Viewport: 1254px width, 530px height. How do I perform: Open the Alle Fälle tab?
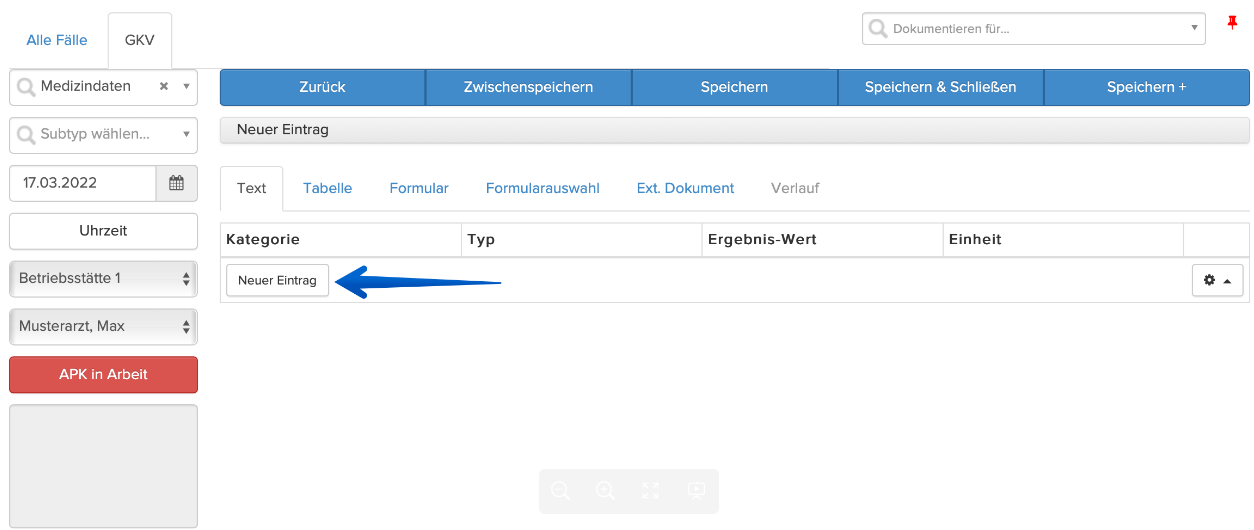[x=57, y=40]
